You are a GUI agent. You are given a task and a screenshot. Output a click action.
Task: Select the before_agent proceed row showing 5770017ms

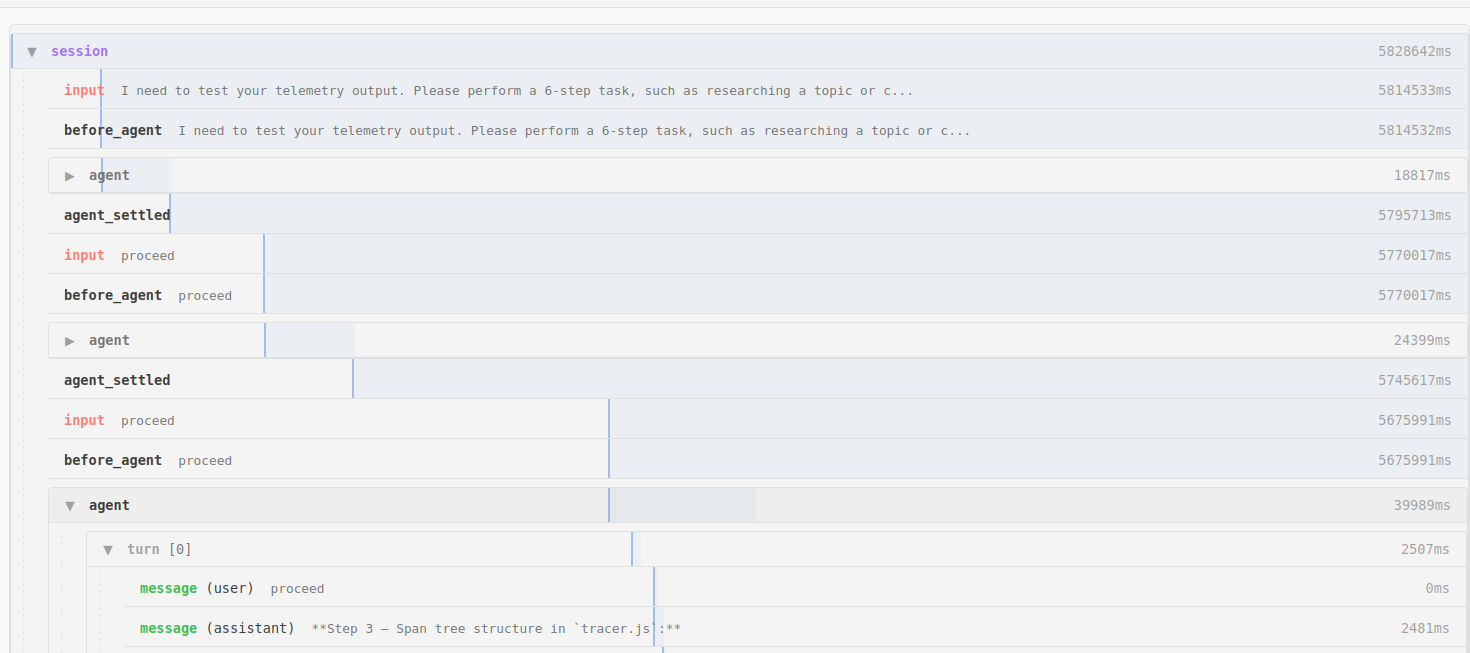pyautogui.click(x=758, y=295)
